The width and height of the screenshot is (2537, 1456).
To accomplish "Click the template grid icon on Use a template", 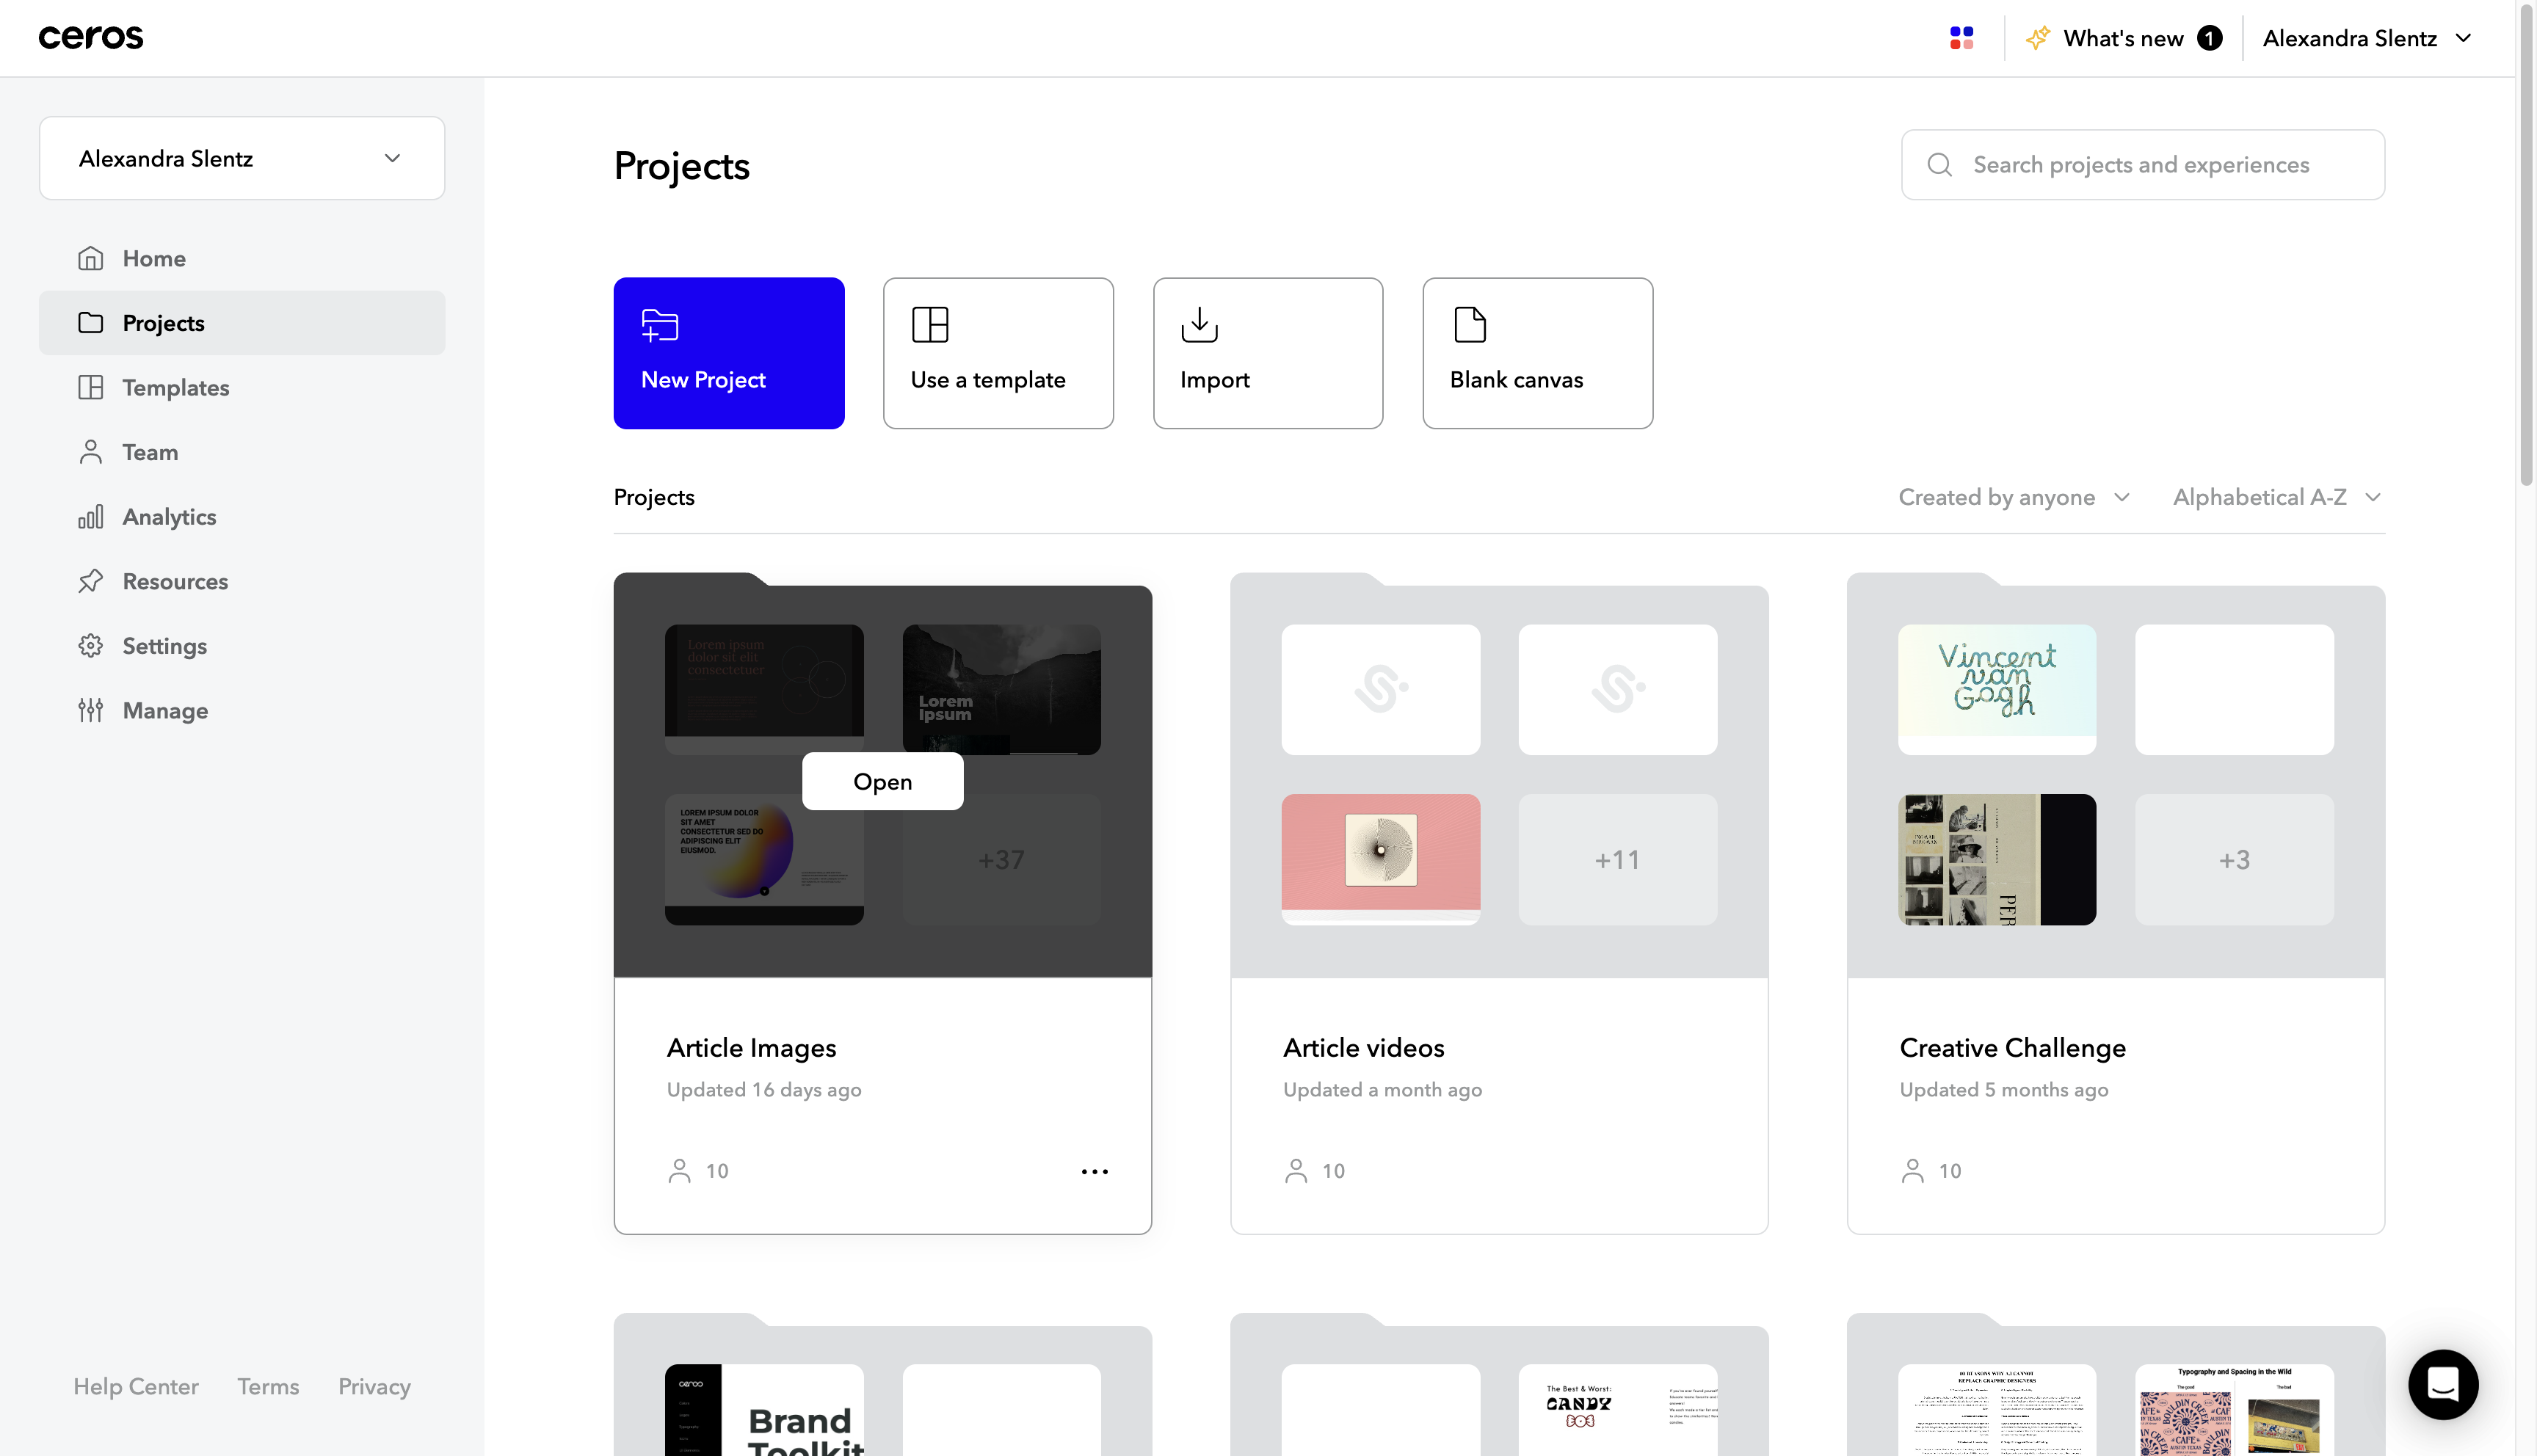I will (x=930, y=325).
